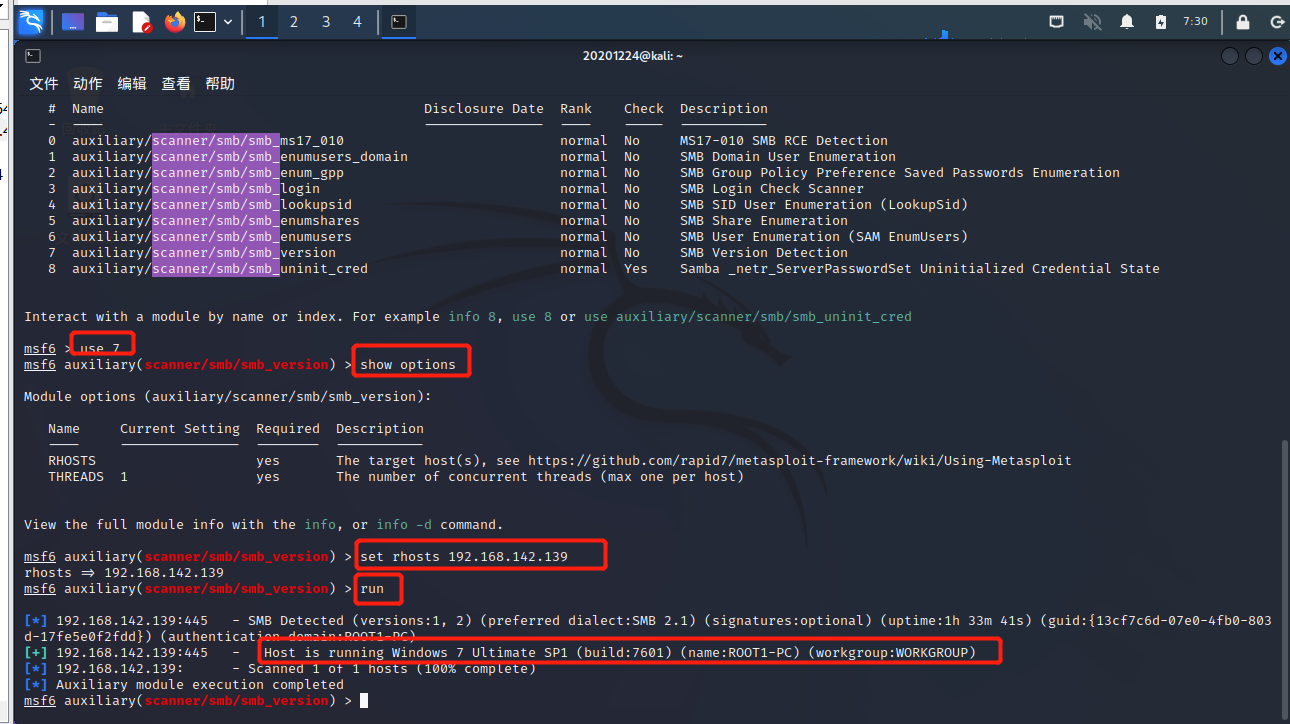Open the 编辑 menu
Image resolution: width=1290 pixels, height=724 pixels.
[132, 84]
